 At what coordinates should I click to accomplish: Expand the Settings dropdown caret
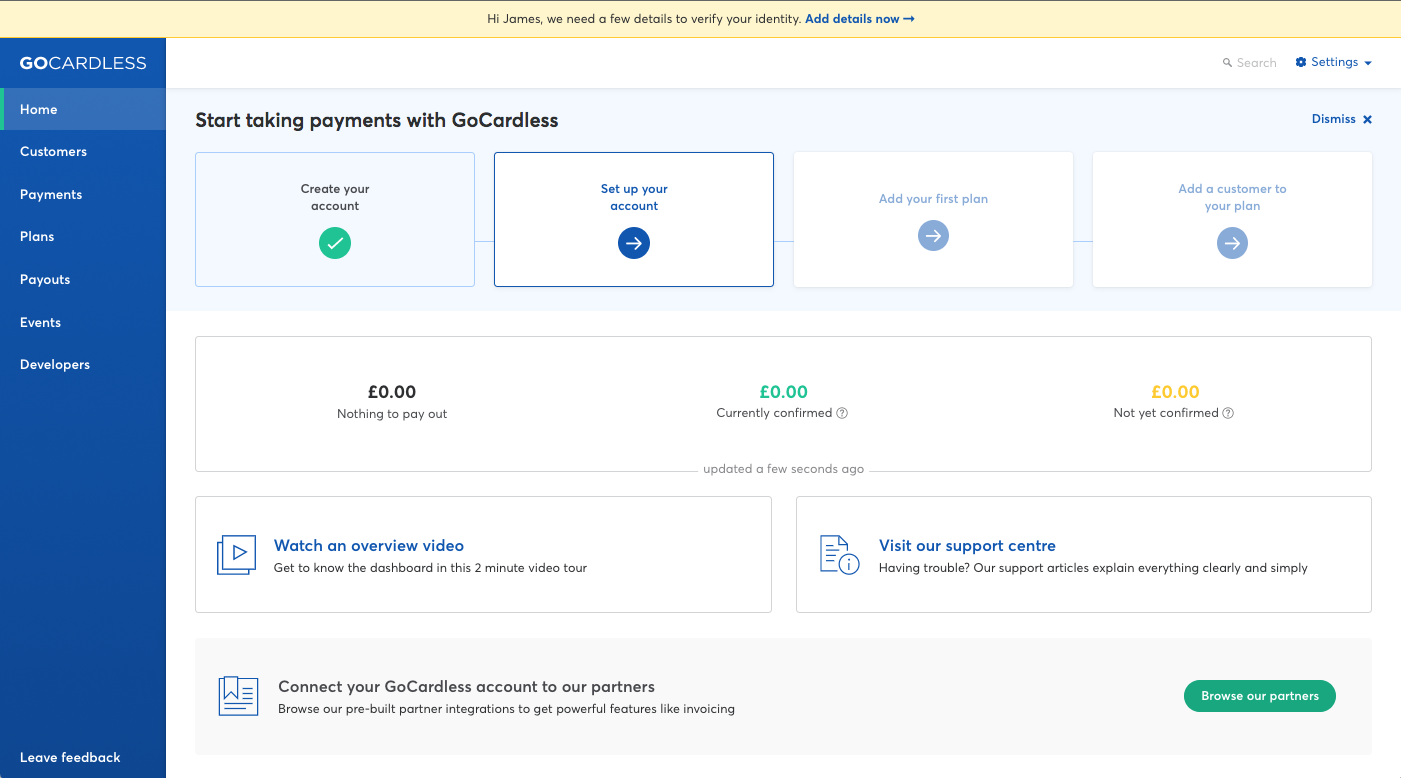(1367, 63)
